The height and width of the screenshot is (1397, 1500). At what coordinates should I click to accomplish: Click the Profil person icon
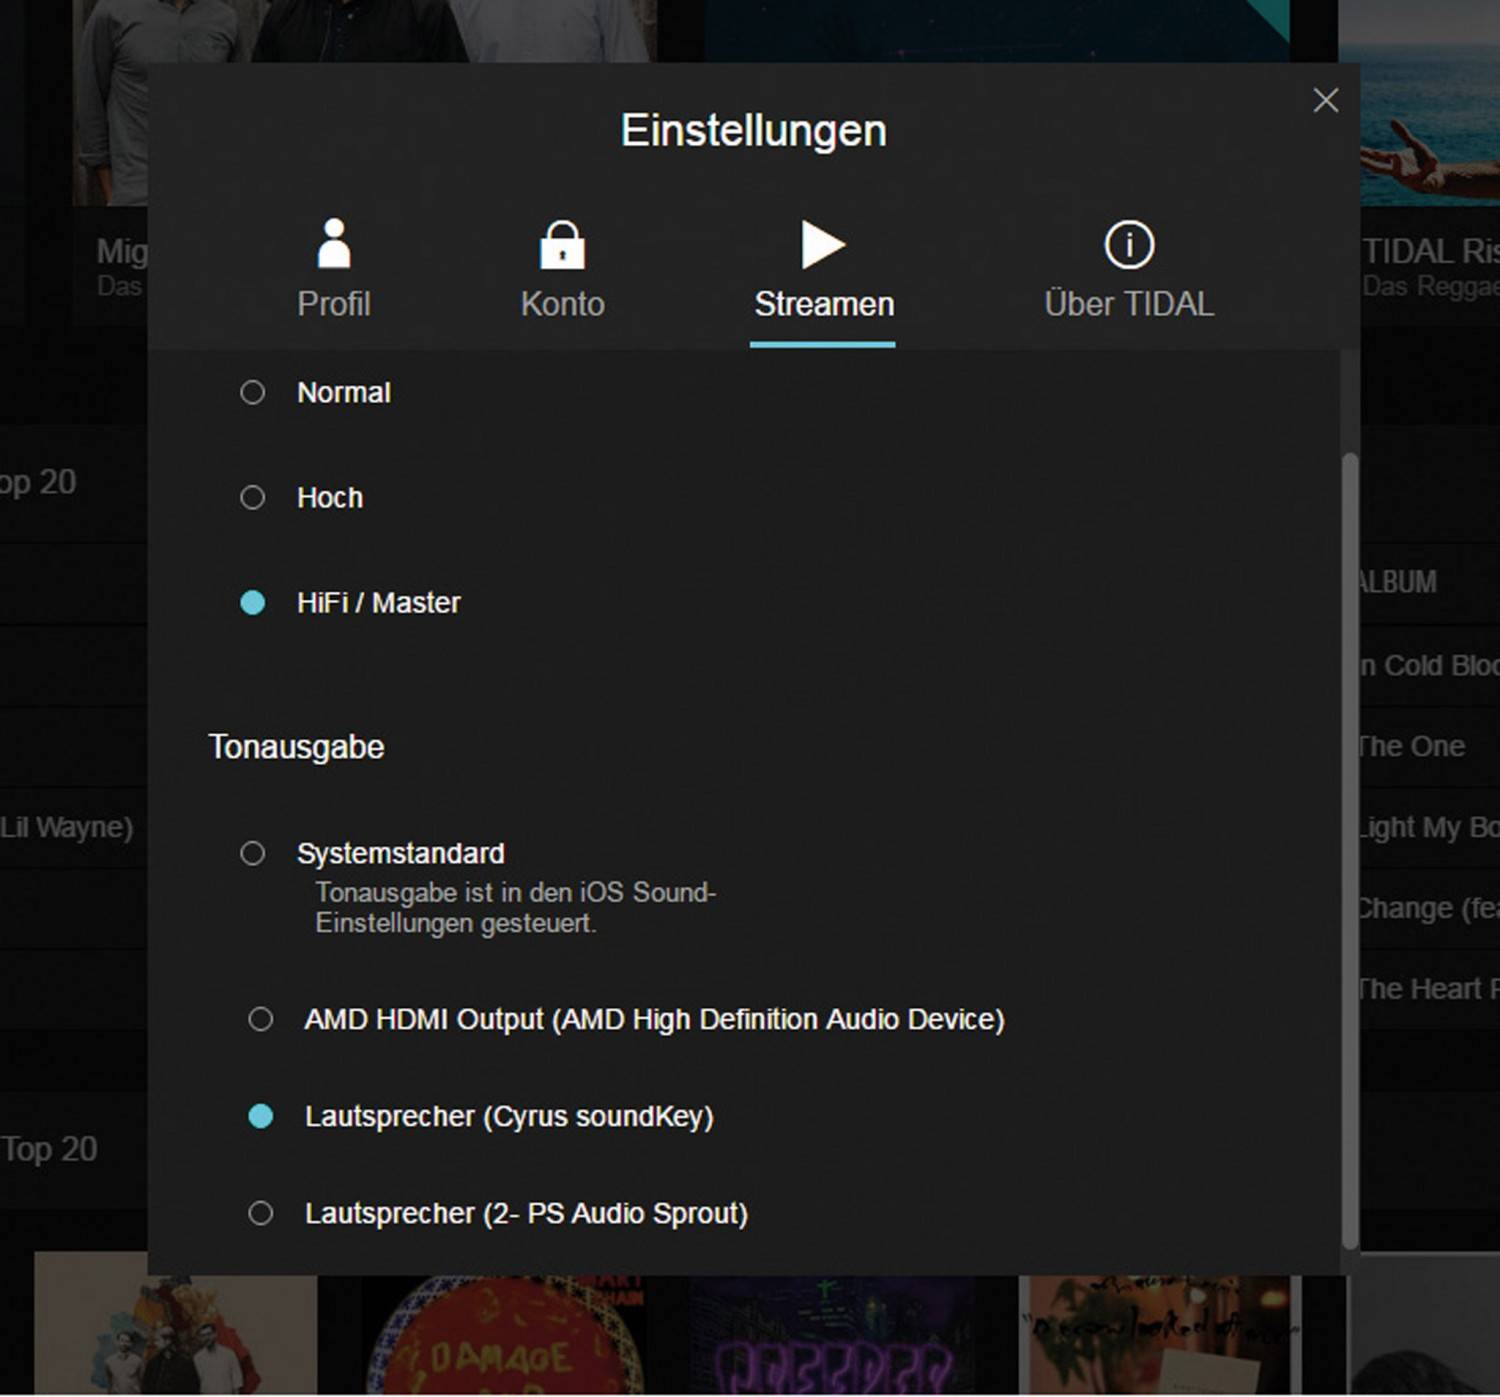point(334,244)
